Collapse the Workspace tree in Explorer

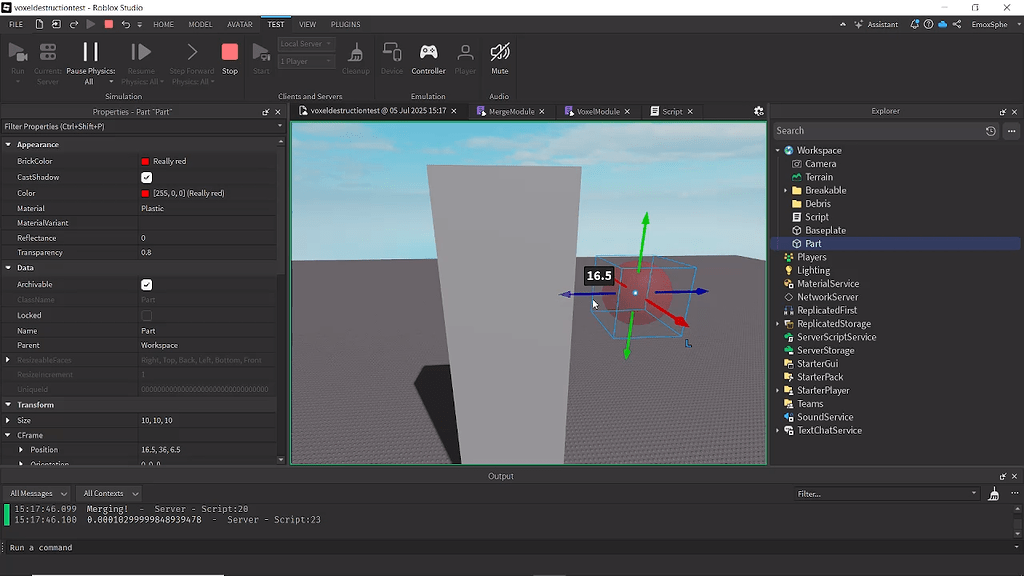coord(779,150)
